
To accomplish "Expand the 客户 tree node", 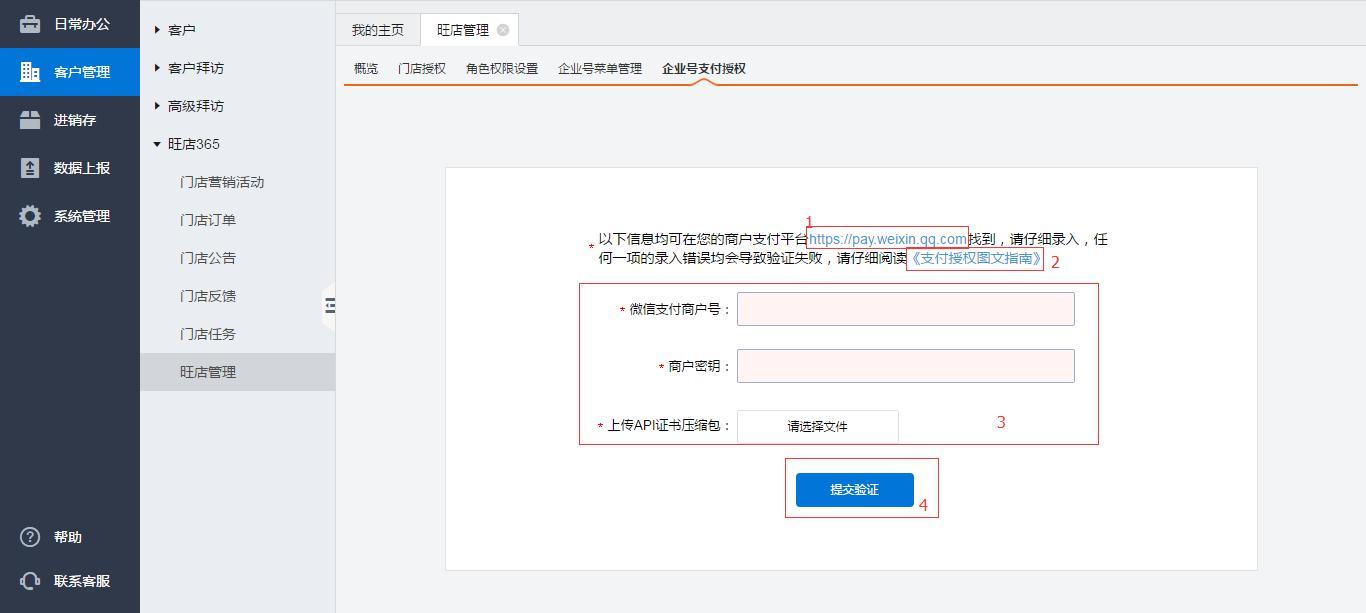I will coord(157,30).
